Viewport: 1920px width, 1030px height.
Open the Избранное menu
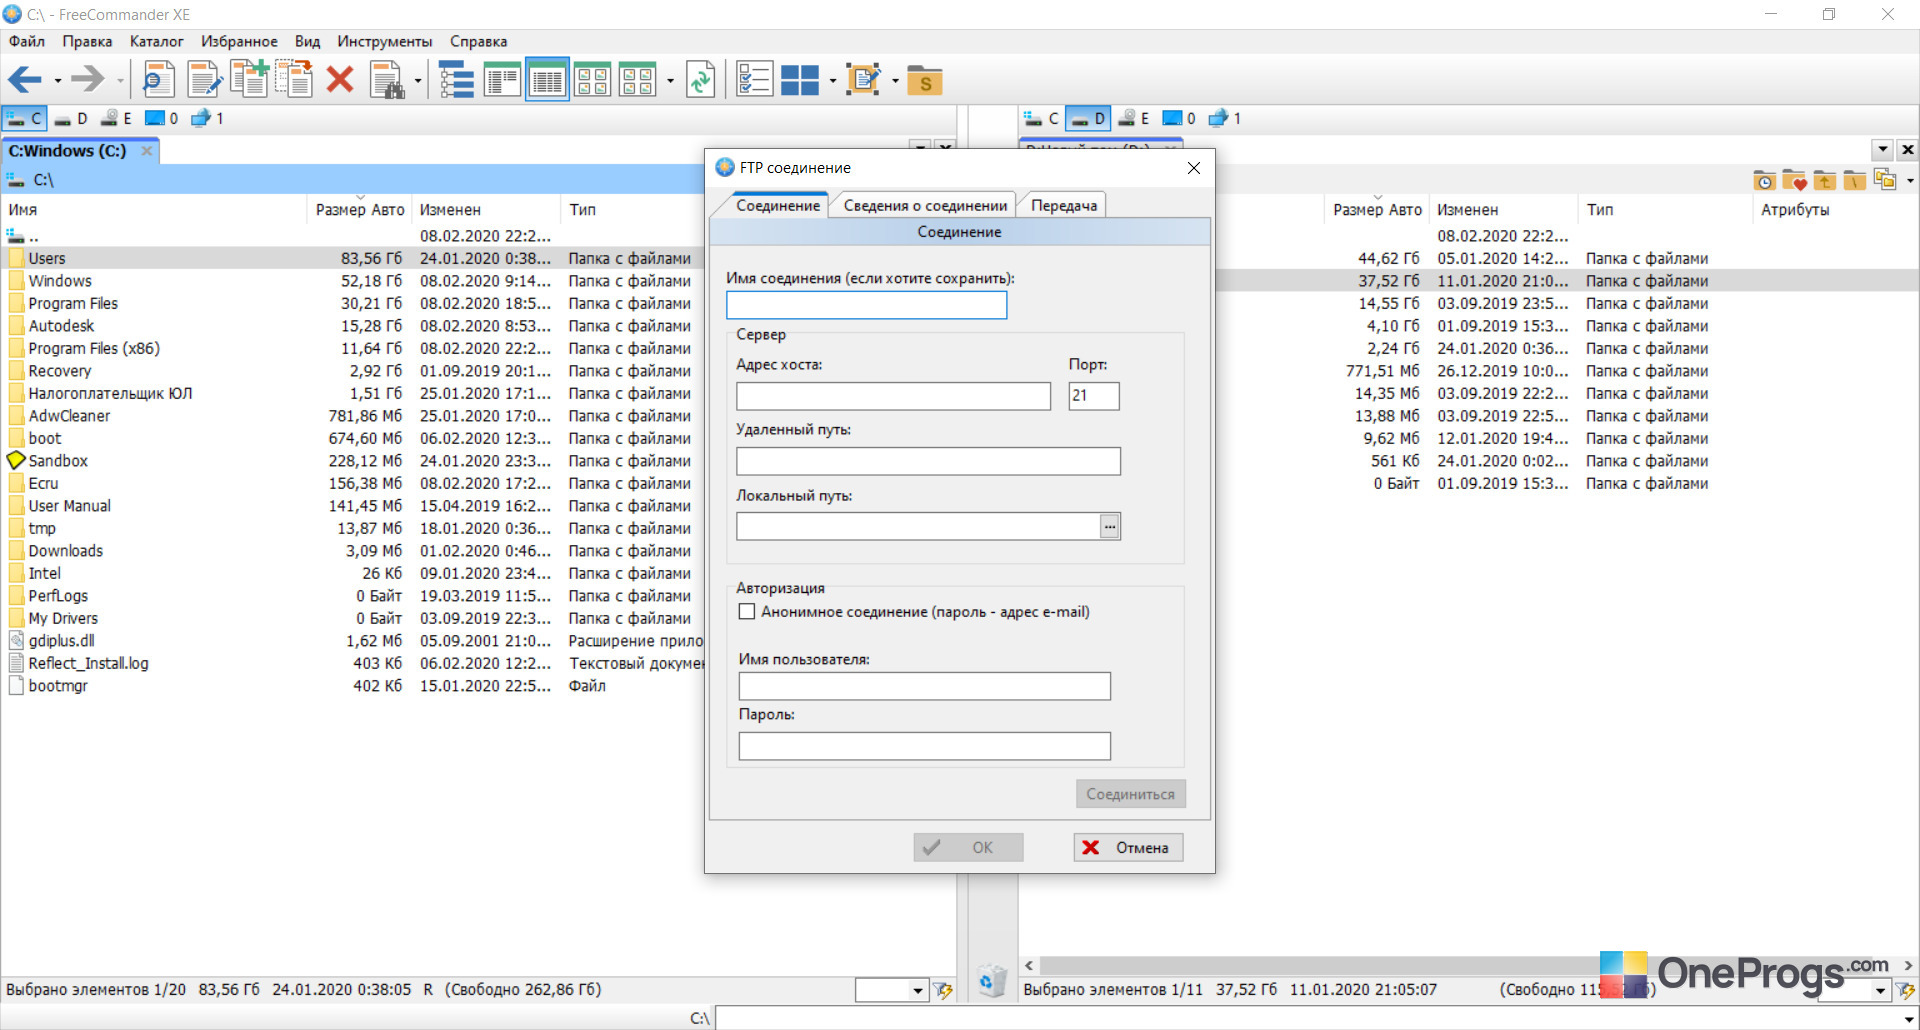coord(239,41)
